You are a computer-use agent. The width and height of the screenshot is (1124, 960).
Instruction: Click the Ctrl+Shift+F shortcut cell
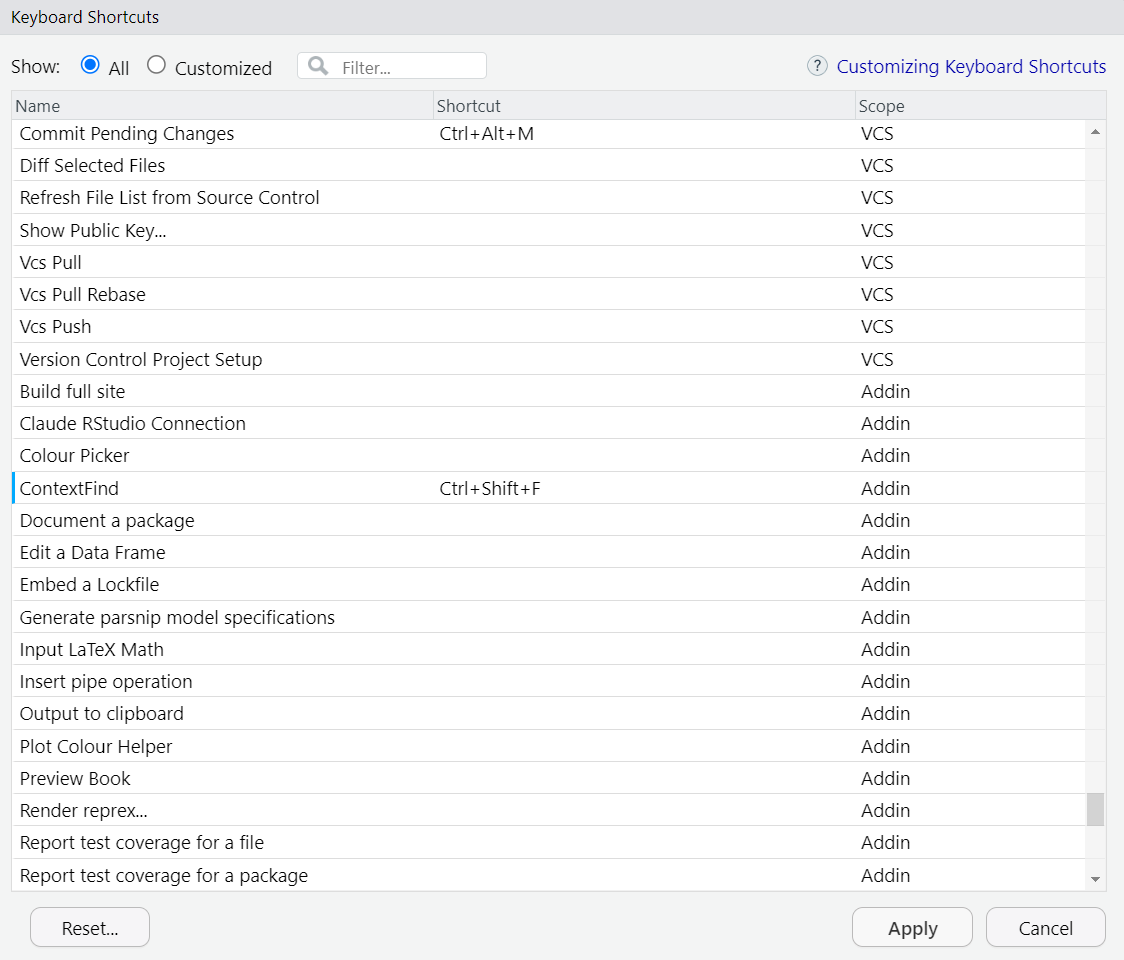point(490,489)
